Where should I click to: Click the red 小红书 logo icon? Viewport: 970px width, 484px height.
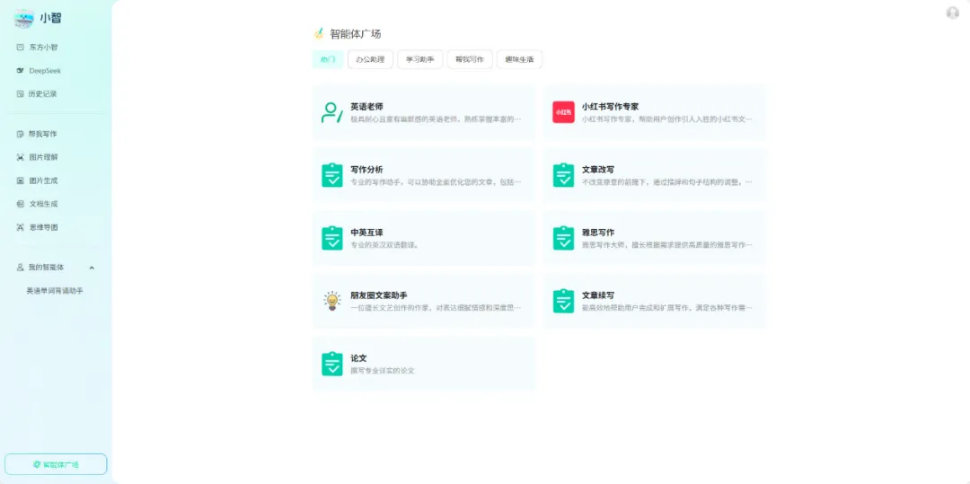[x=563, y=112]
